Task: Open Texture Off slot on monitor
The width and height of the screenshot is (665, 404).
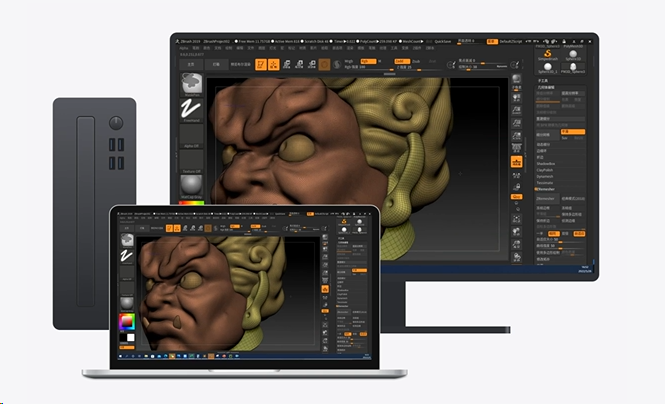Action: 191,161
